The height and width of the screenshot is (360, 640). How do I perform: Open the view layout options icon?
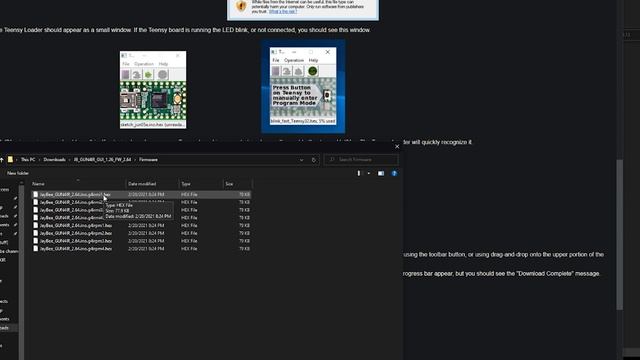359,173
